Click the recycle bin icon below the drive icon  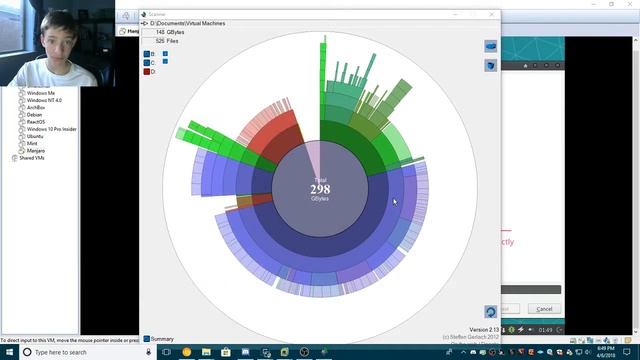point(491,65)
